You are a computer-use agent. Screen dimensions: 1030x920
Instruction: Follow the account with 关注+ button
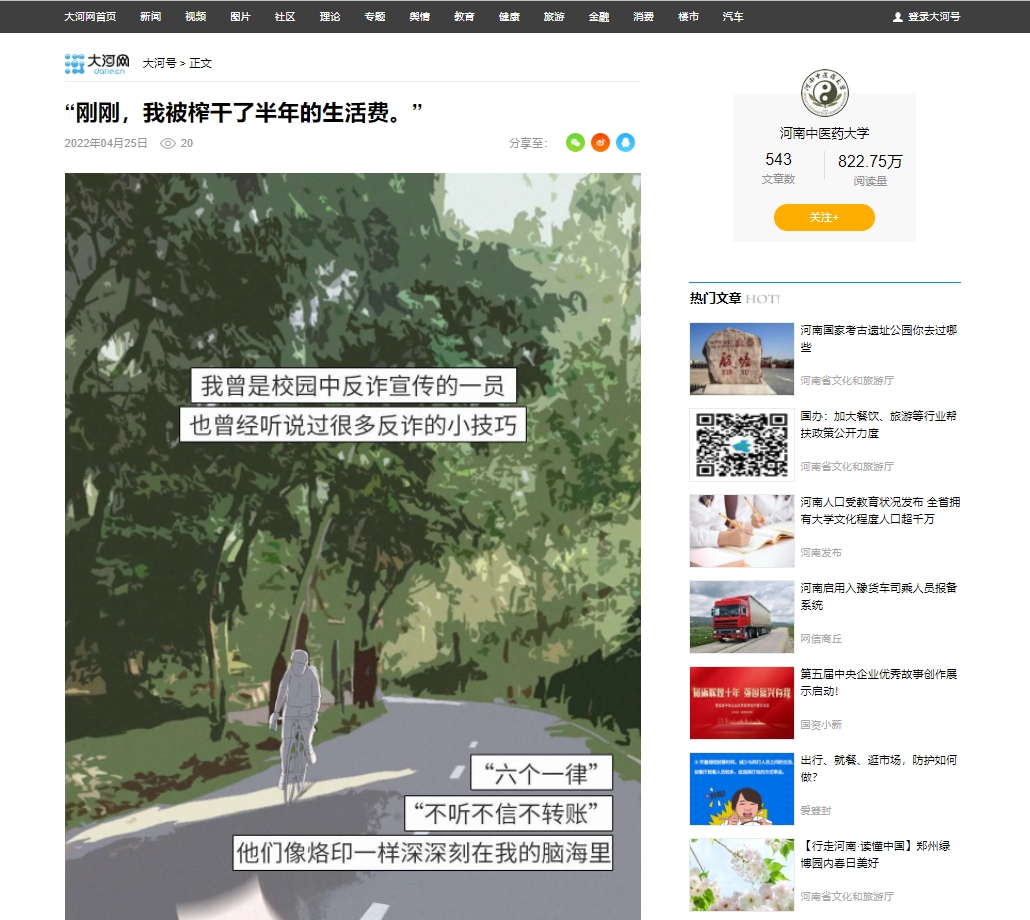point(824,217)
